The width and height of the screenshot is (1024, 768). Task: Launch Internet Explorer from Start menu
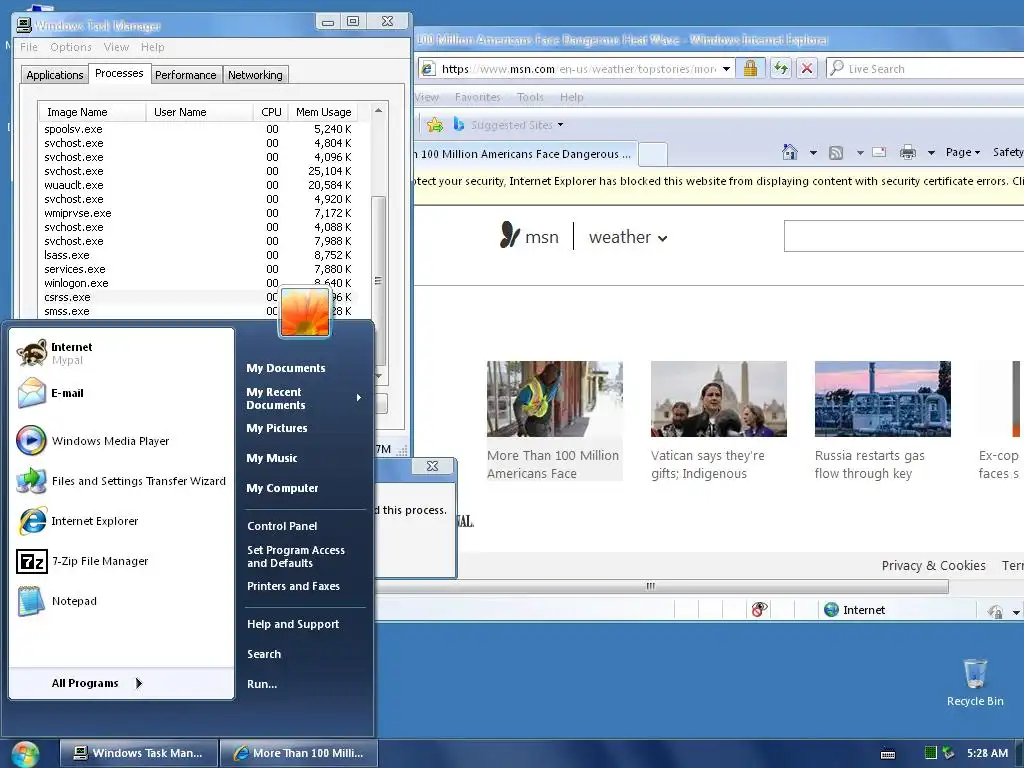(x=121, y=521)
